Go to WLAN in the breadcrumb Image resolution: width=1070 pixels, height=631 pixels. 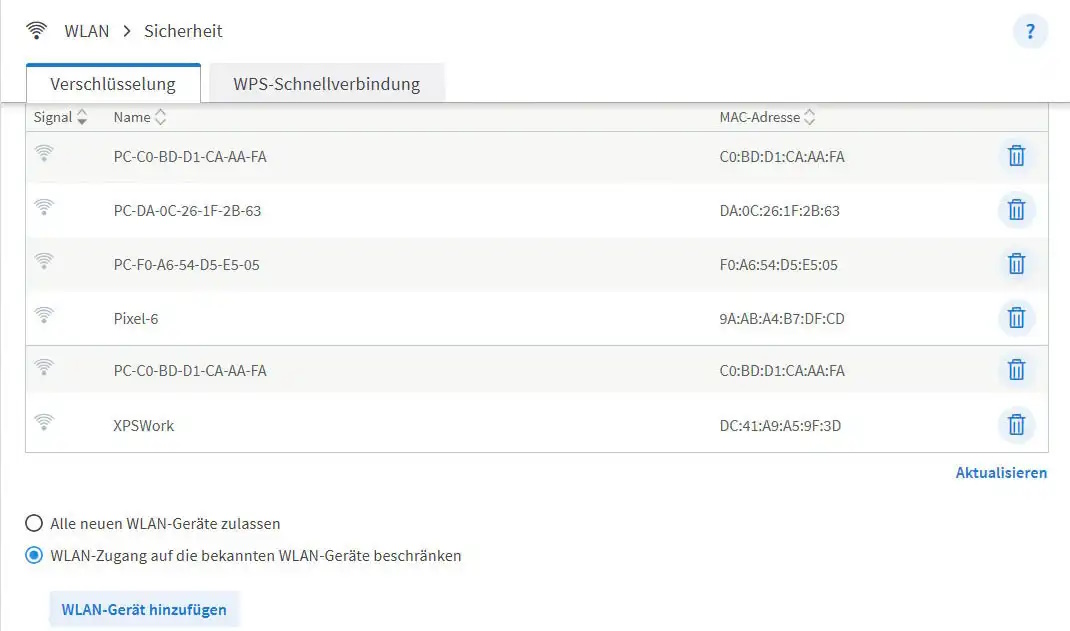pos(87,31)
